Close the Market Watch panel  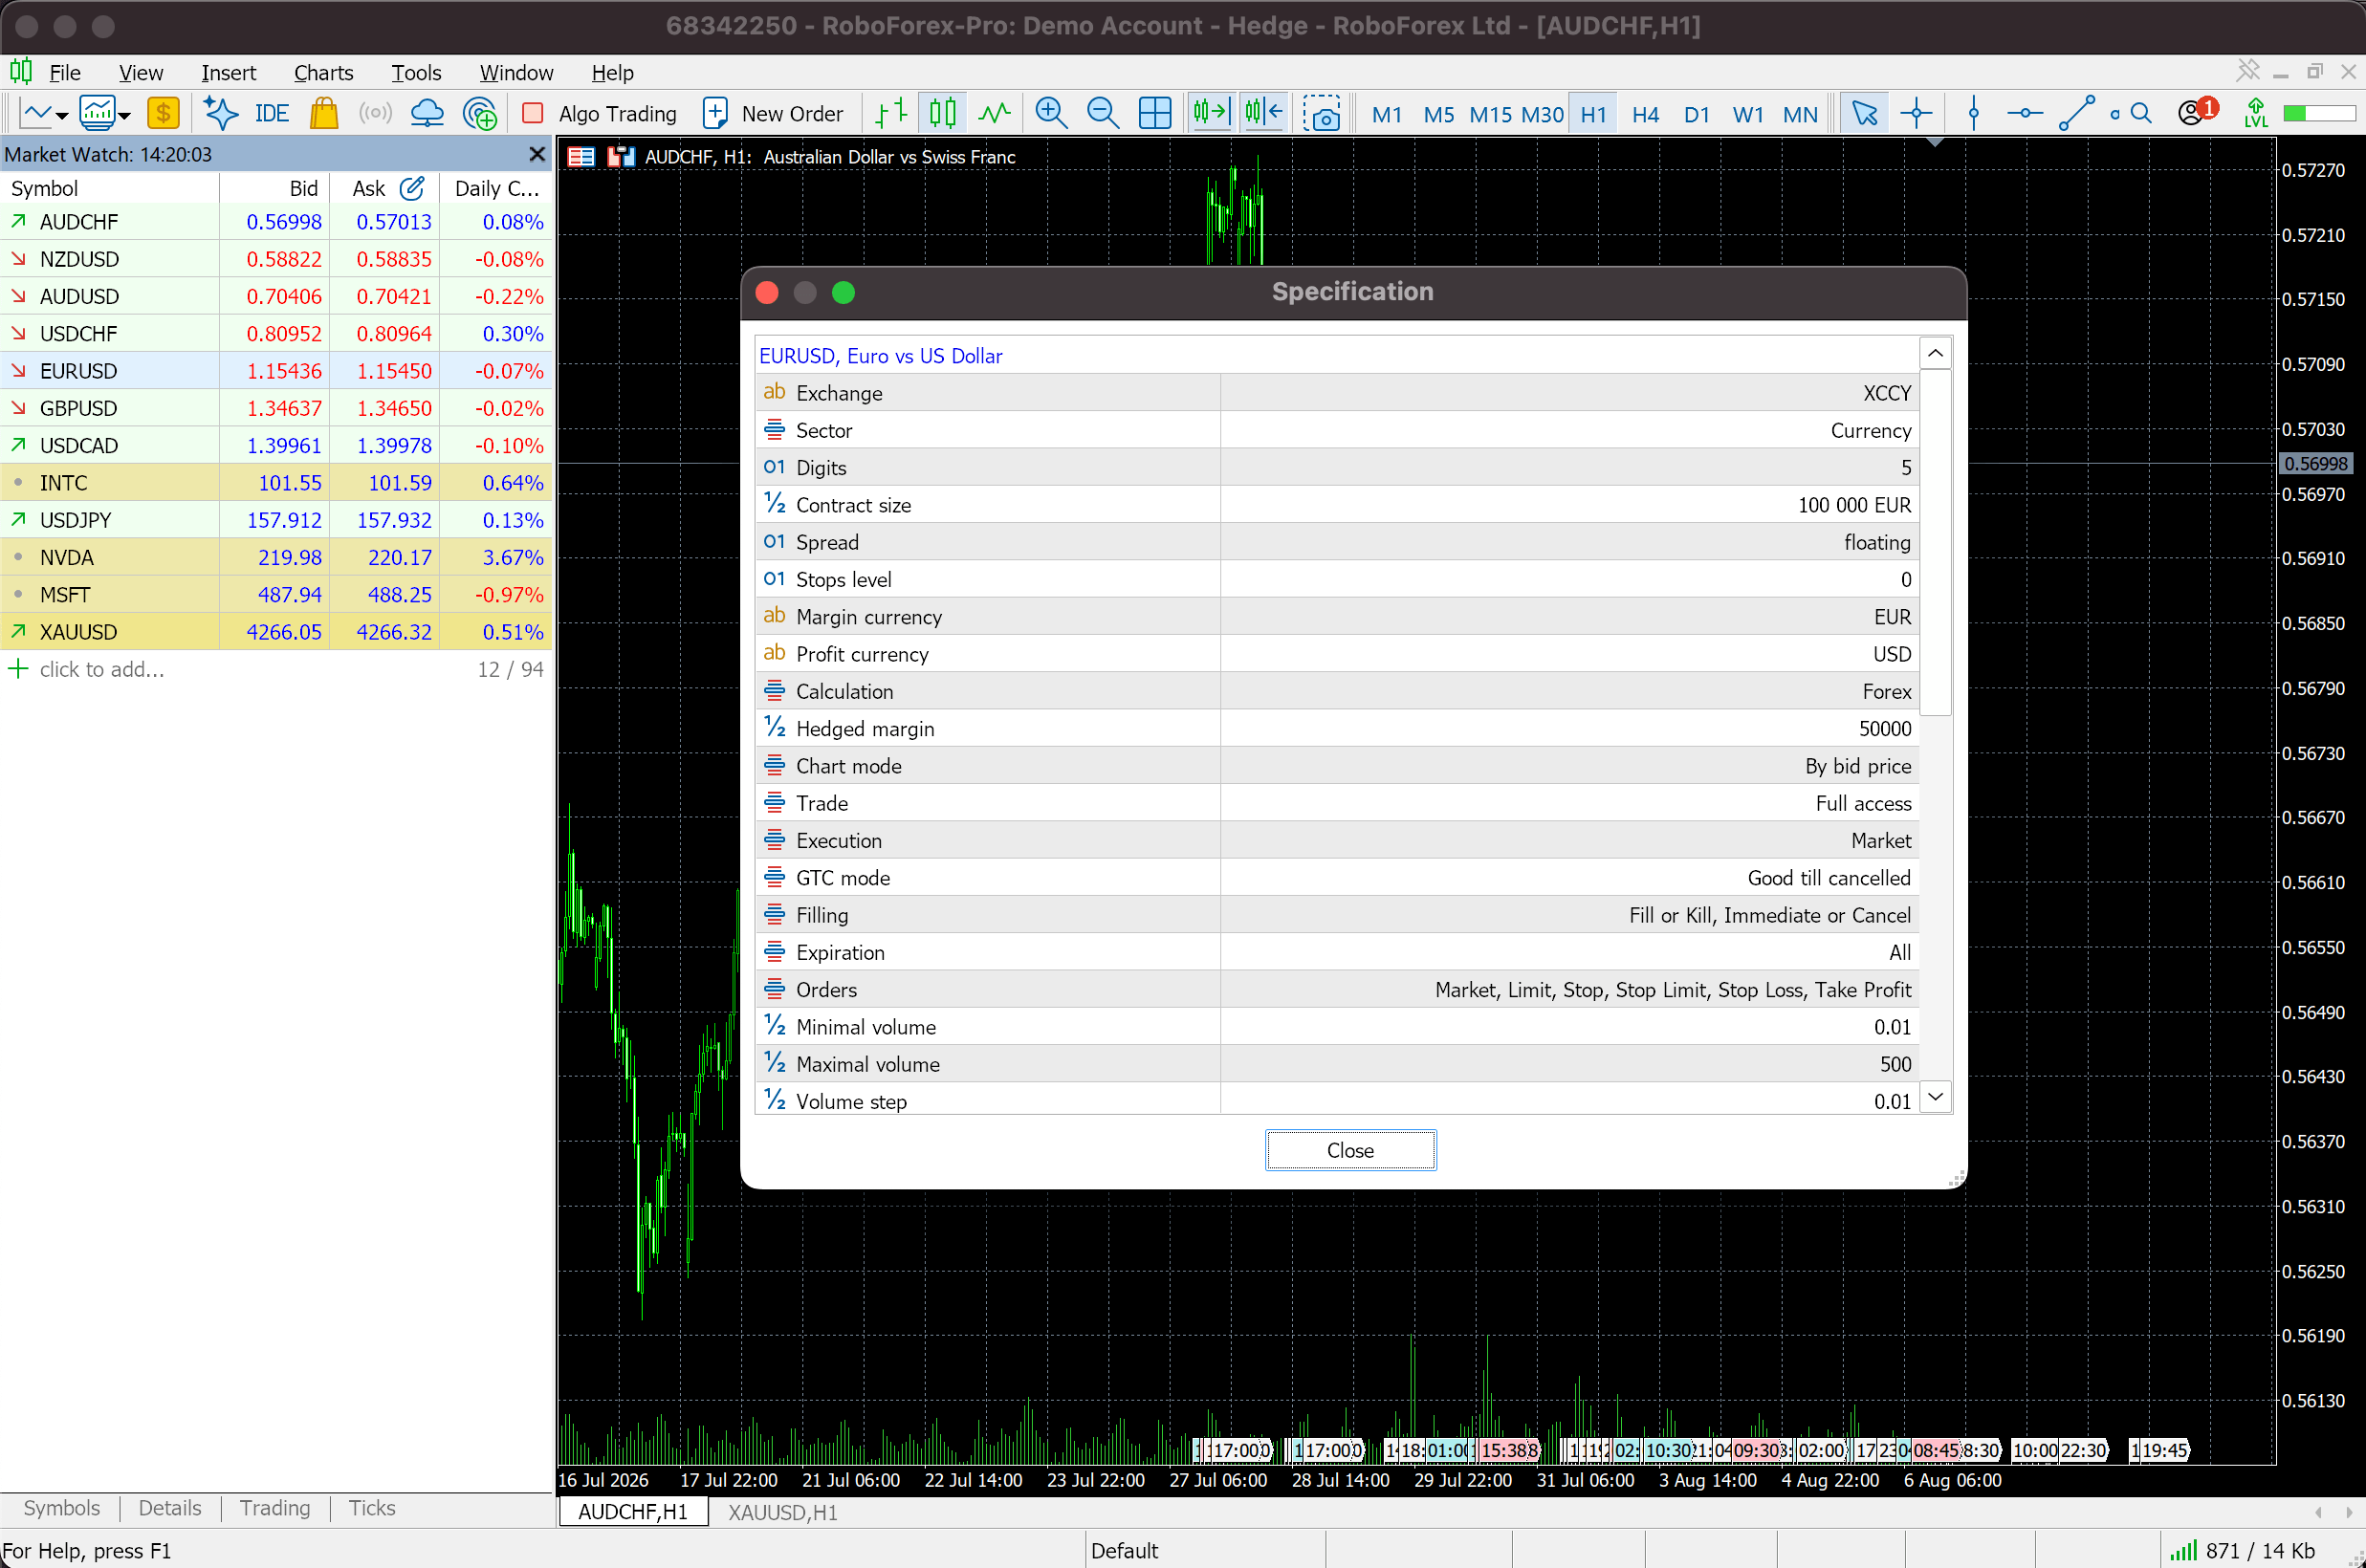pyautogui.click(x=537, y=154)
